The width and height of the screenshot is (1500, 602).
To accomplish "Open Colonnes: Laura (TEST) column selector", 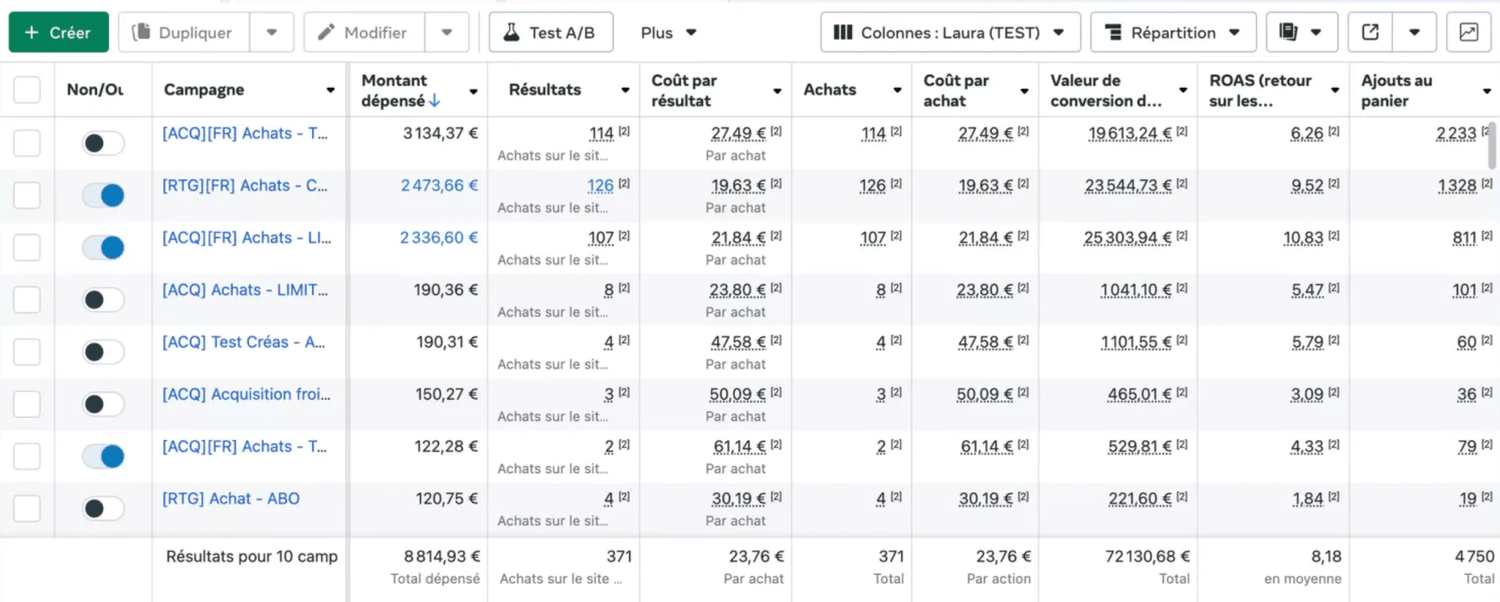I will pyautogui.click(x=950, y=33).
